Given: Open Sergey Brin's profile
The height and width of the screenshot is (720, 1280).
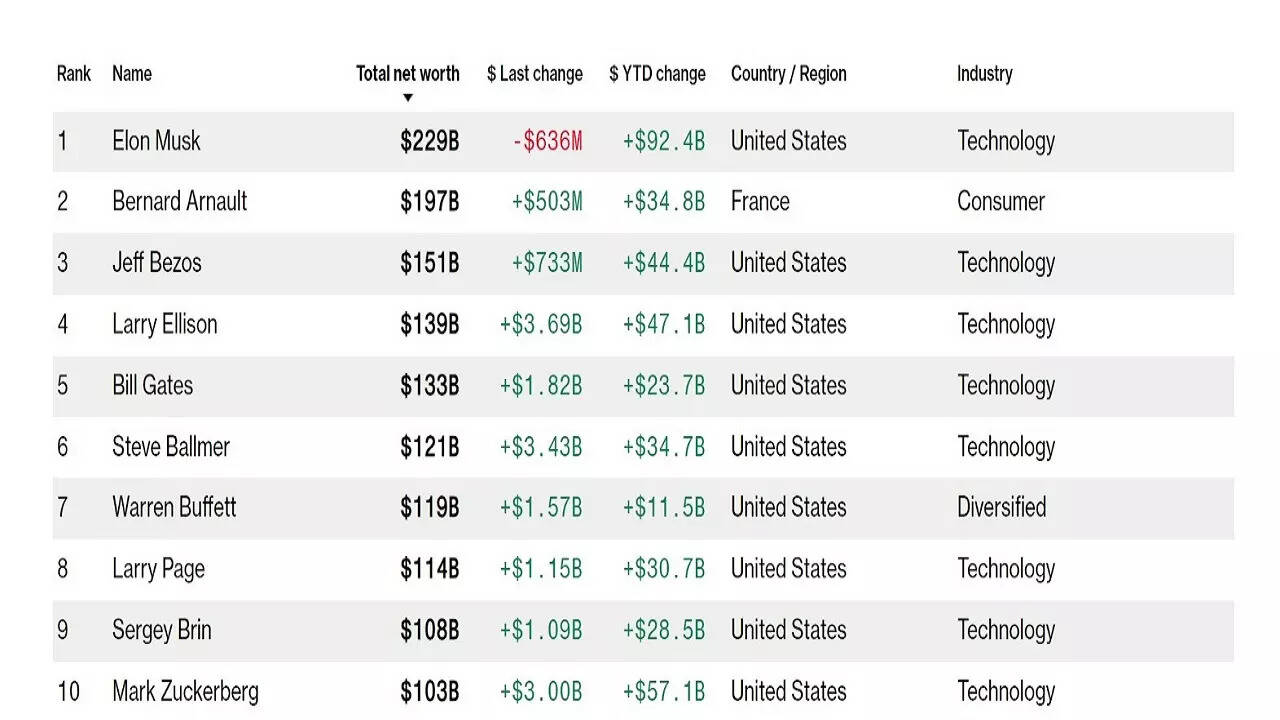Looking at the screenshot, I should tap(162, 630).
